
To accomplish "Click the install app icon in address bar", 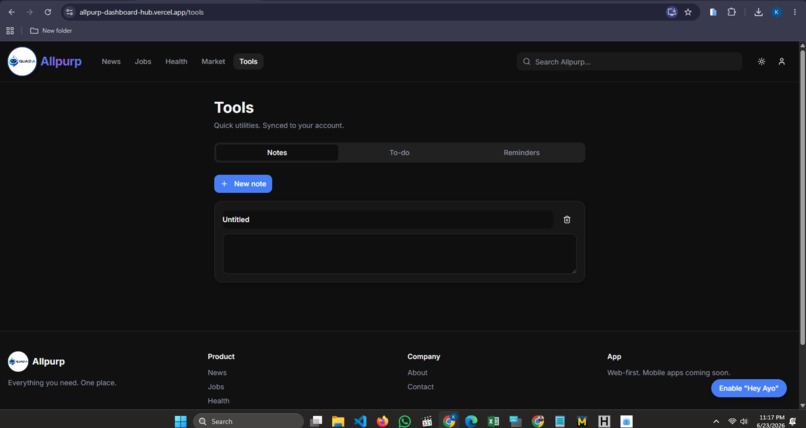I will pos(671,12).
